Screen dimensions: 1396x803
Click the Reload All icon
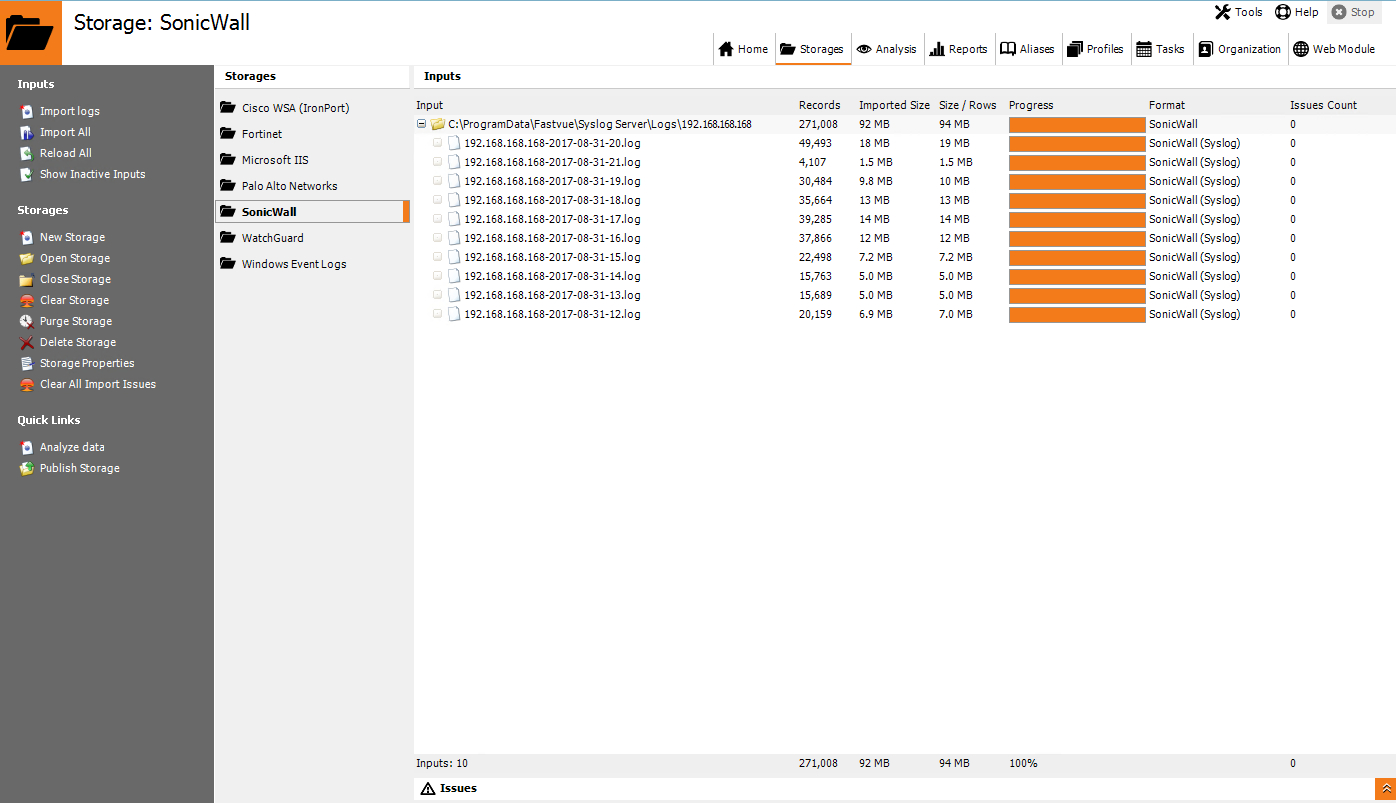[x=27, y=153]
